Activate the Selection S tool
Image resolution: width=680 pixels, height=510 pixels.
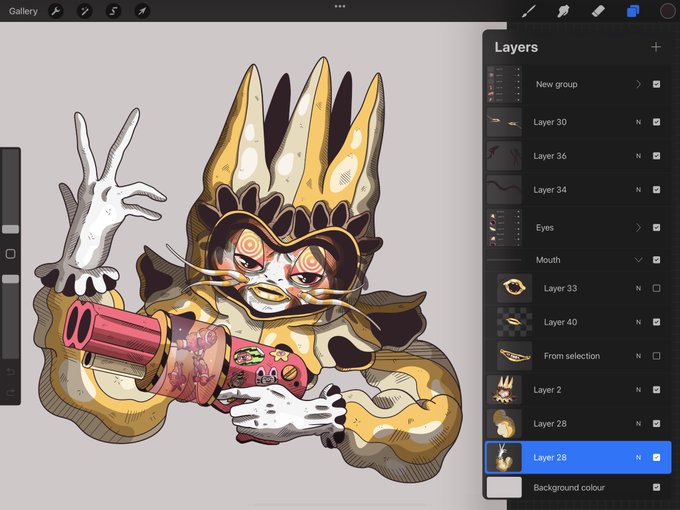point(113,11)
